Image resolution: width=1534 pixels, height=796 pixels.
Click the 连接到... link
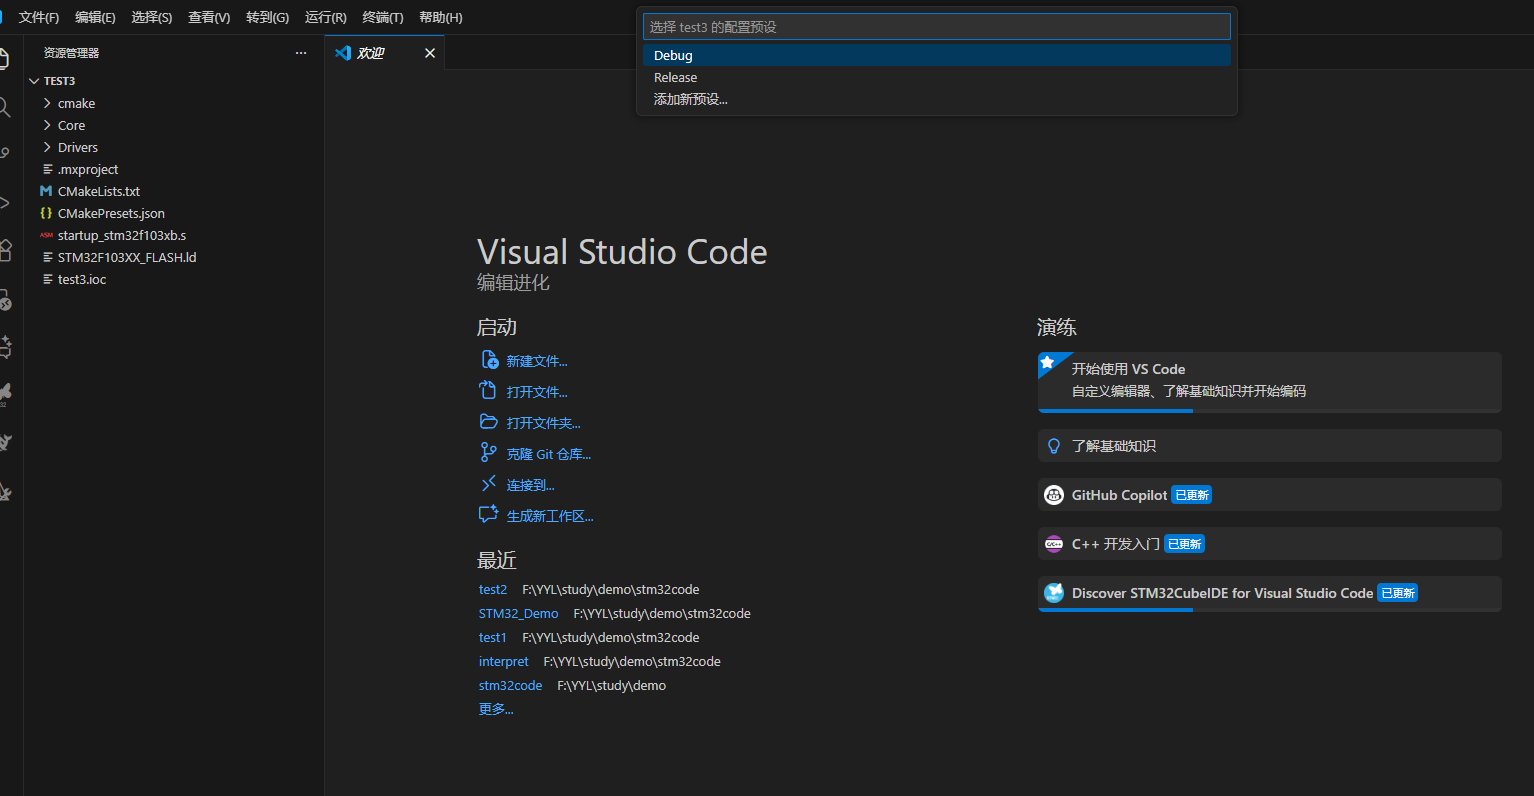click(x=530, y=485)
